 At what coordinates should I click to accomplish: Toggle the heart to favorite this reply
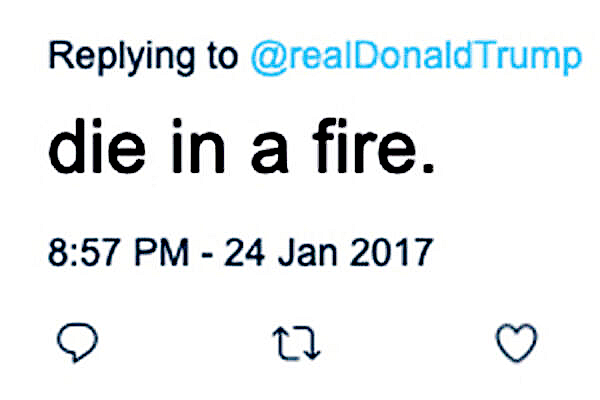point(517,346)
